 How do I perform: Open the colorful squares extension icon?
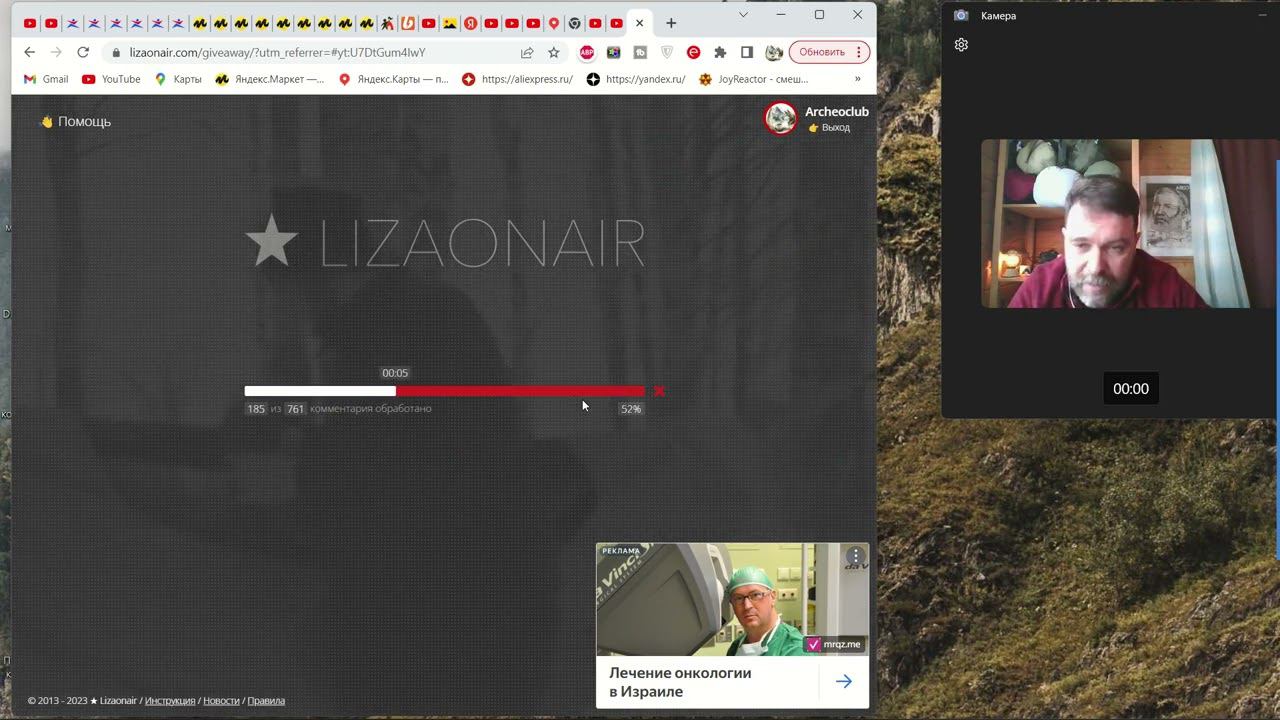614,52
